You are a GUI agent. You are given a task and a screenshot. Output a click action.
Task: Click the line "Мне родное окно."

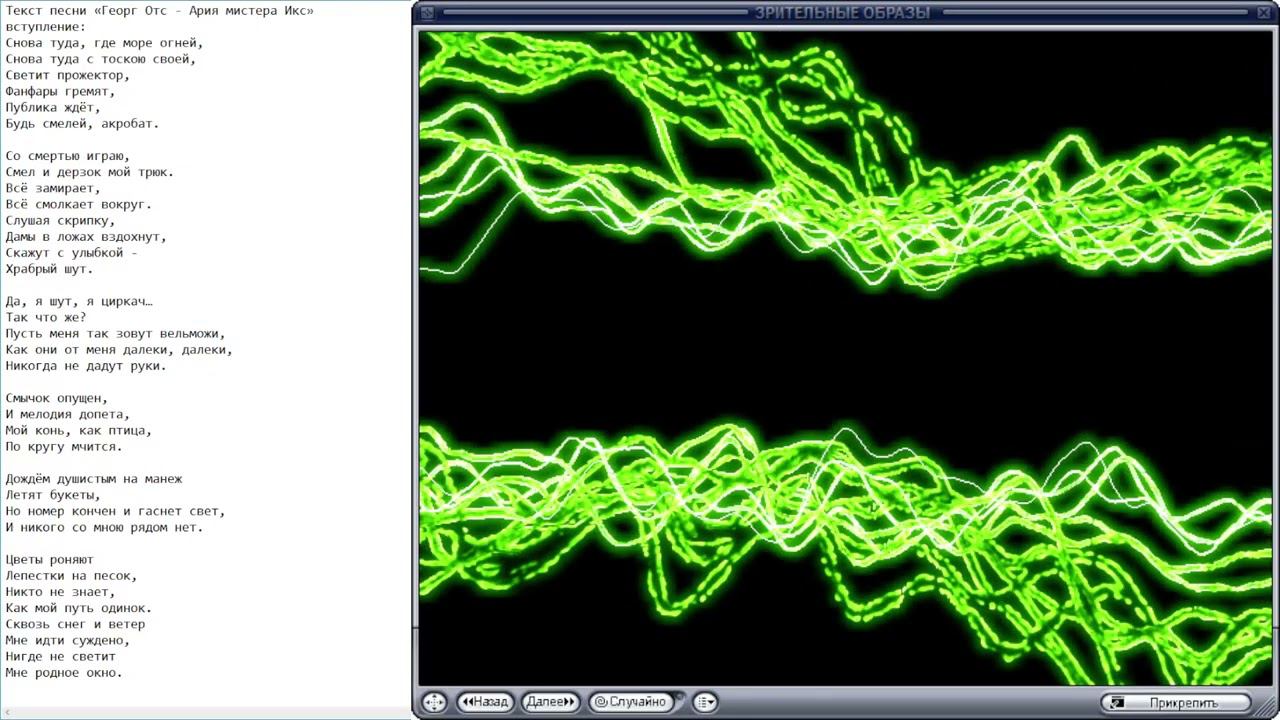tap(64, 672)
